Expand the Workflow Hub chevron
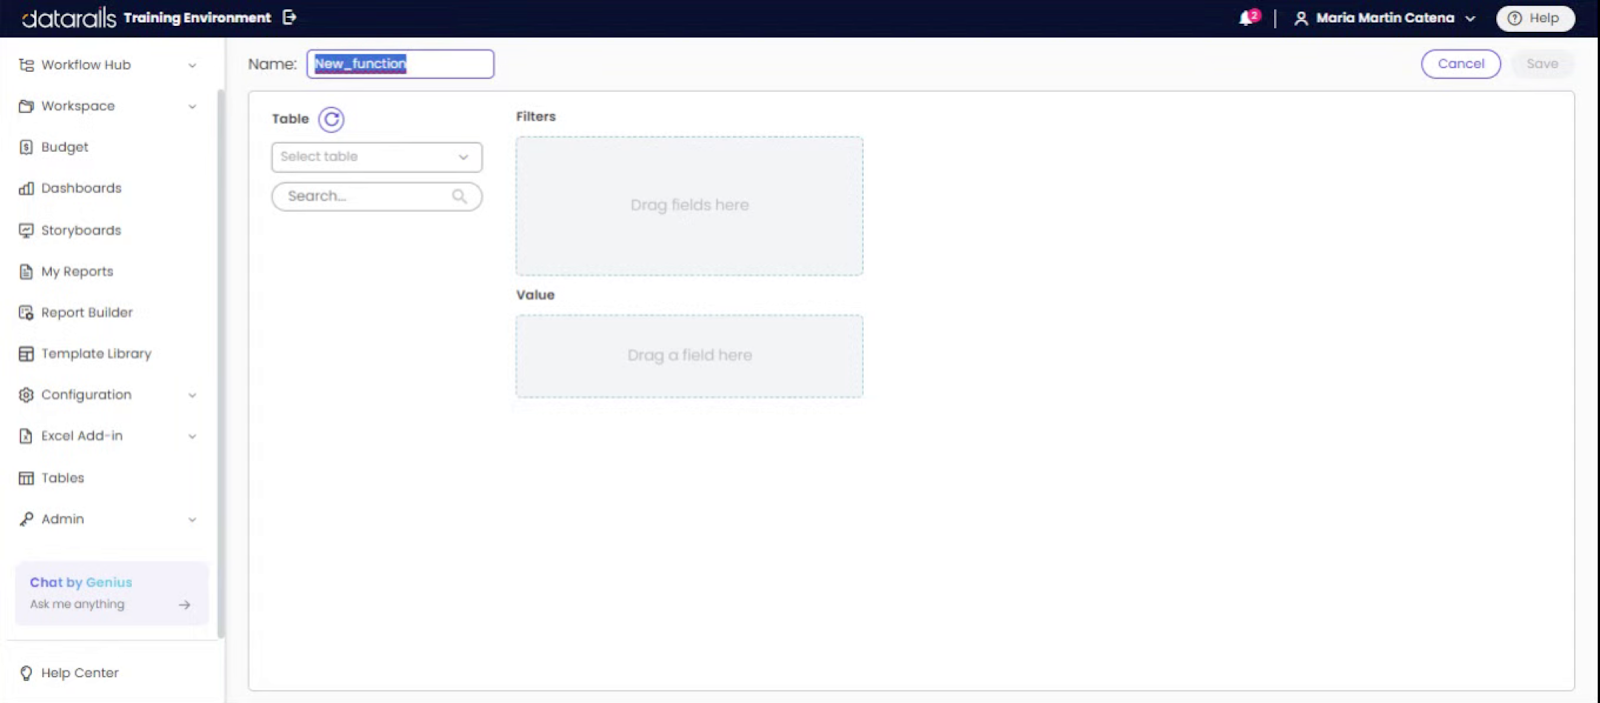 [192, 65]
